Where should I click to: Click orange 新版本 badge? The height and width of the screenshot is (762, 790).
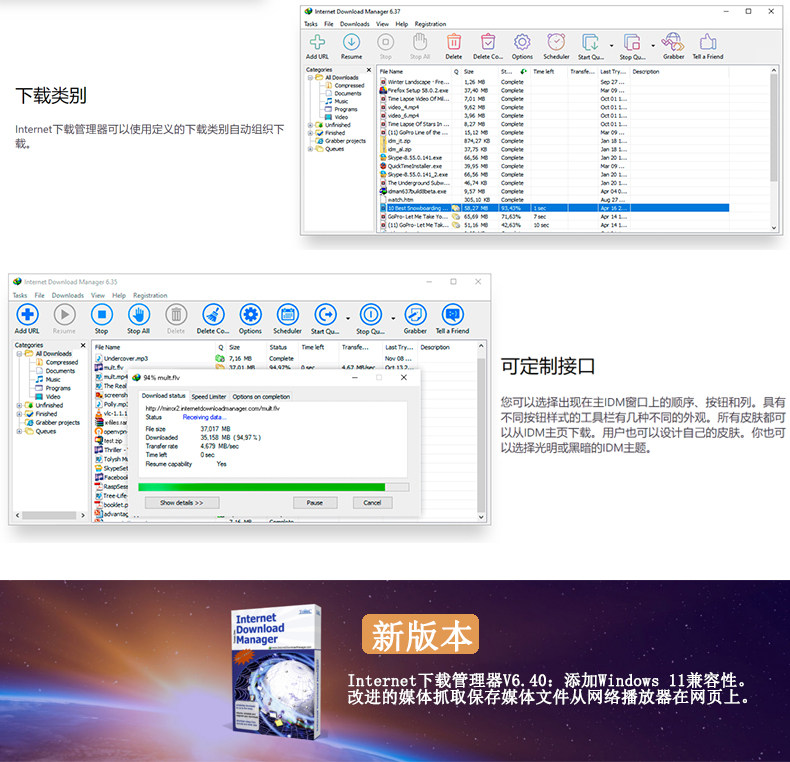point(420,634)
